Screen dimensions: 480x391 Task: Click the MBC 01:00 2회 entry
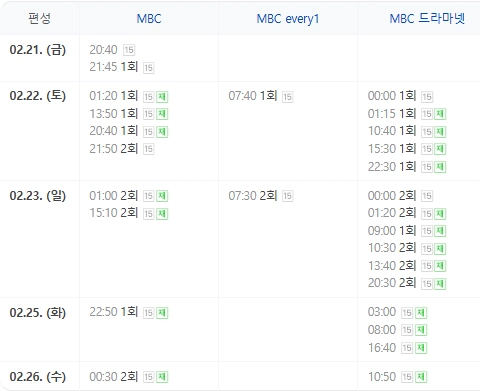tap(114, 196)
